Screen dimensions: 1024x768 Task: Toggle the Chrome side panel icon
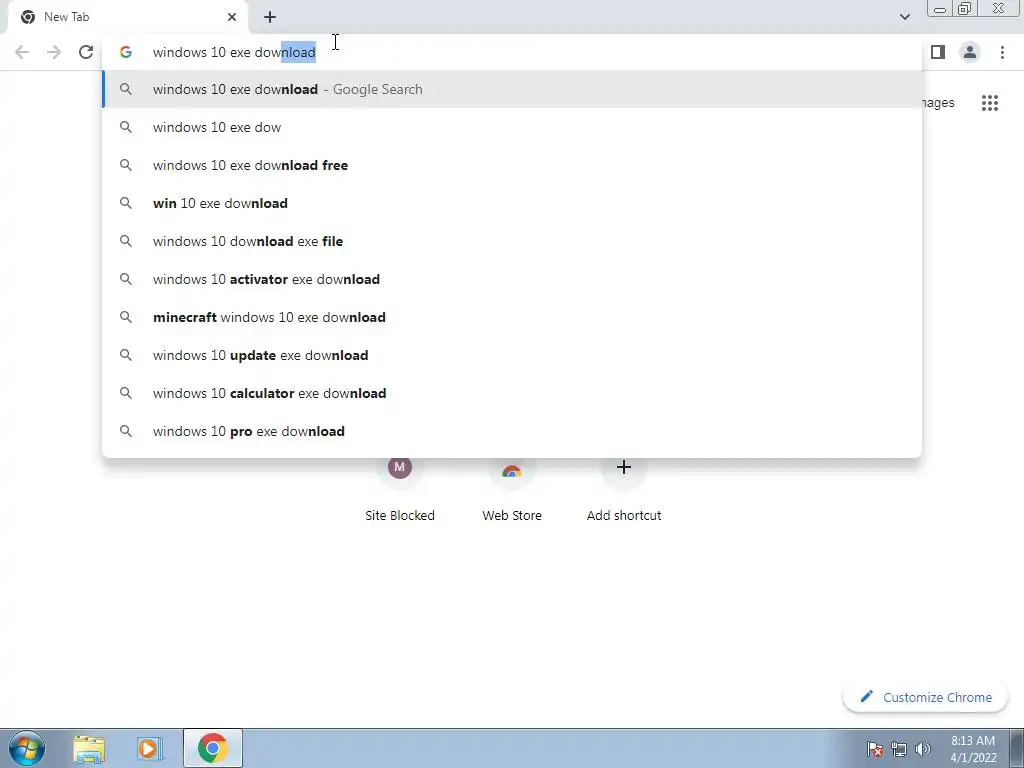(x=938, y=52)
